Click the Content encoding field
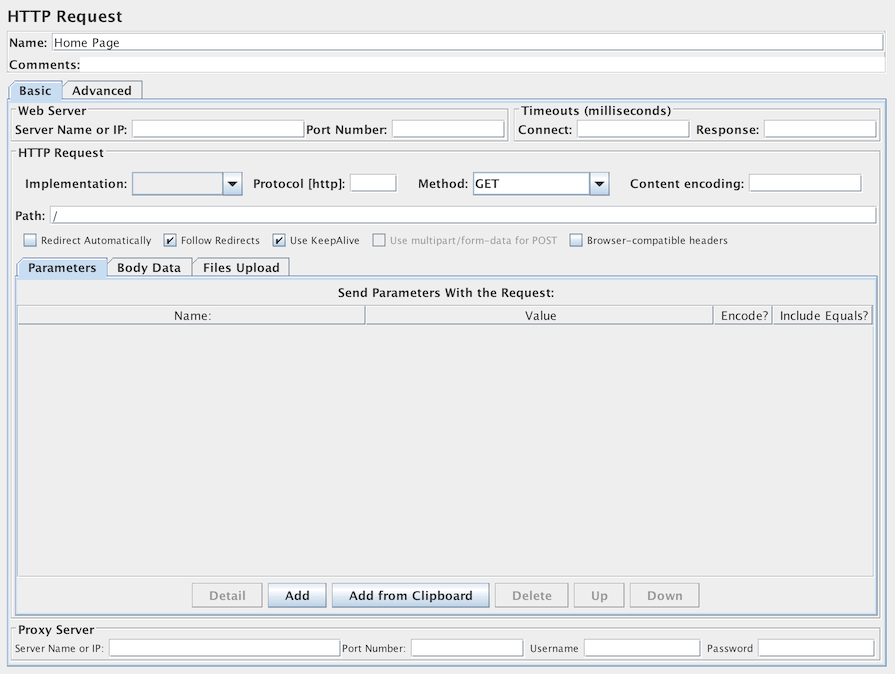The height and width of the screenshot is (674, 895). pos(805,183)
